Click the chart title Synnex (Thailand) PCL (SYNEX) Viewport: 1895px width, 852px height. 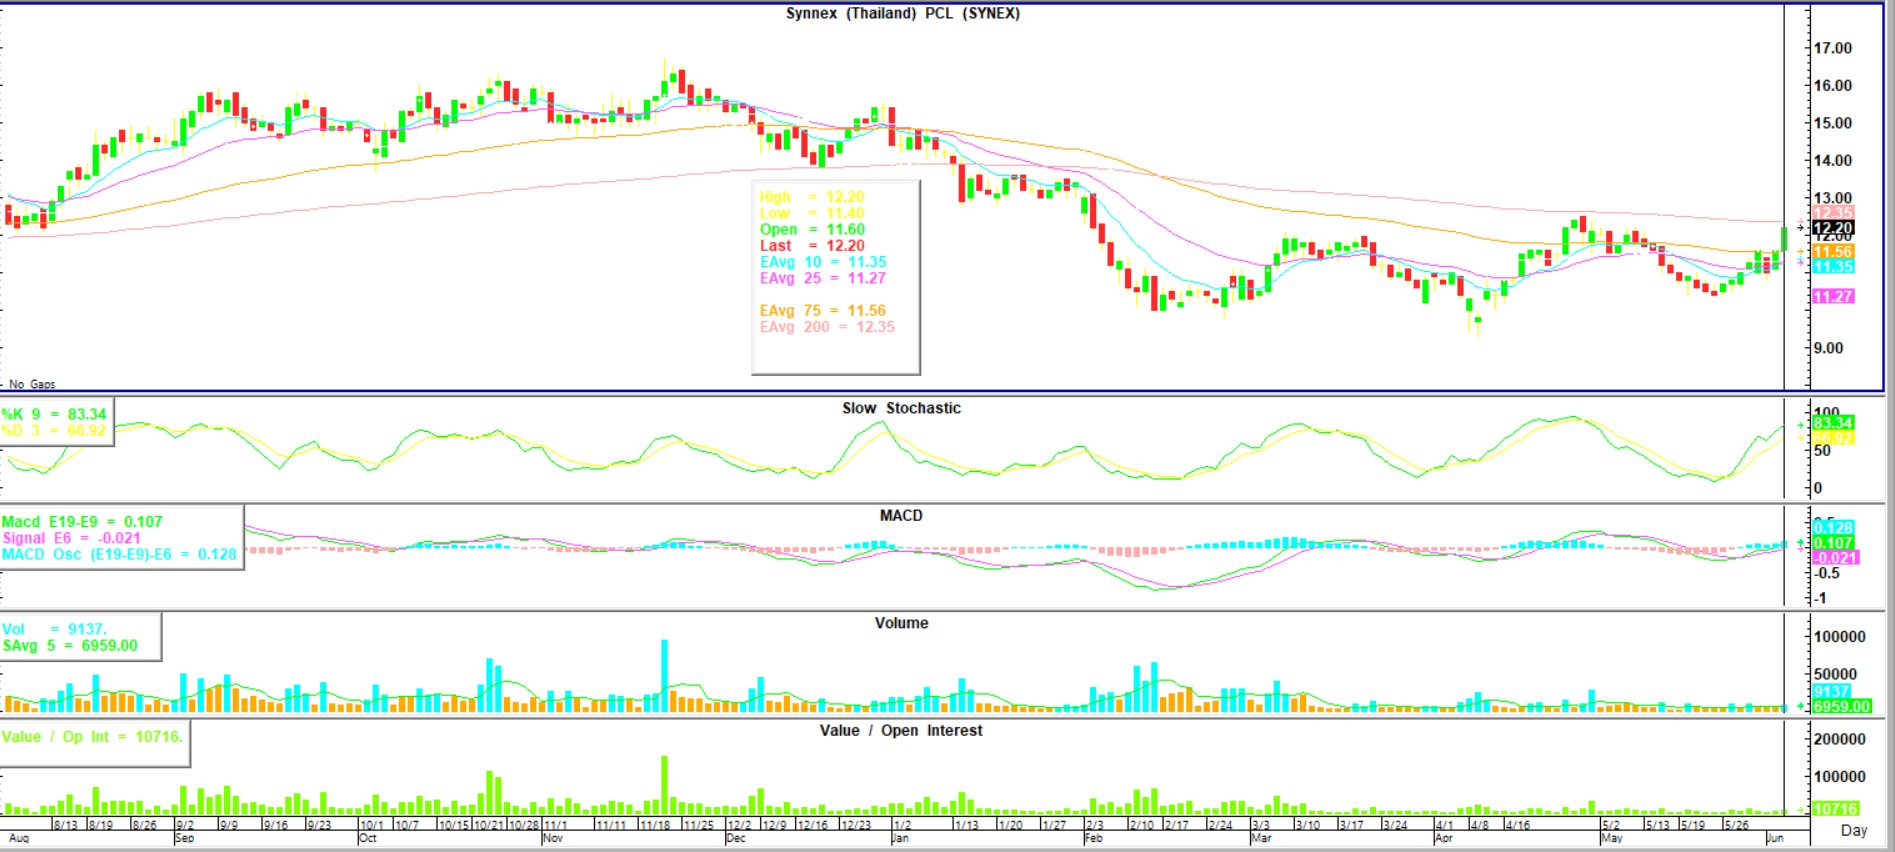tap(902, 13)
